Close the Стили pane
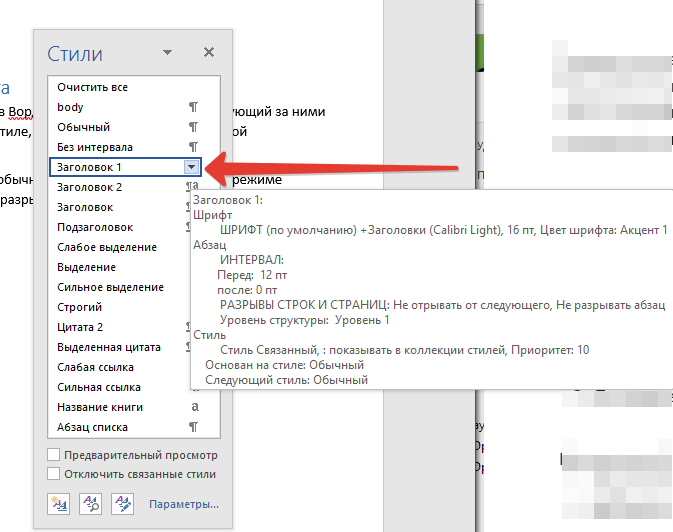 coord(209,52)
